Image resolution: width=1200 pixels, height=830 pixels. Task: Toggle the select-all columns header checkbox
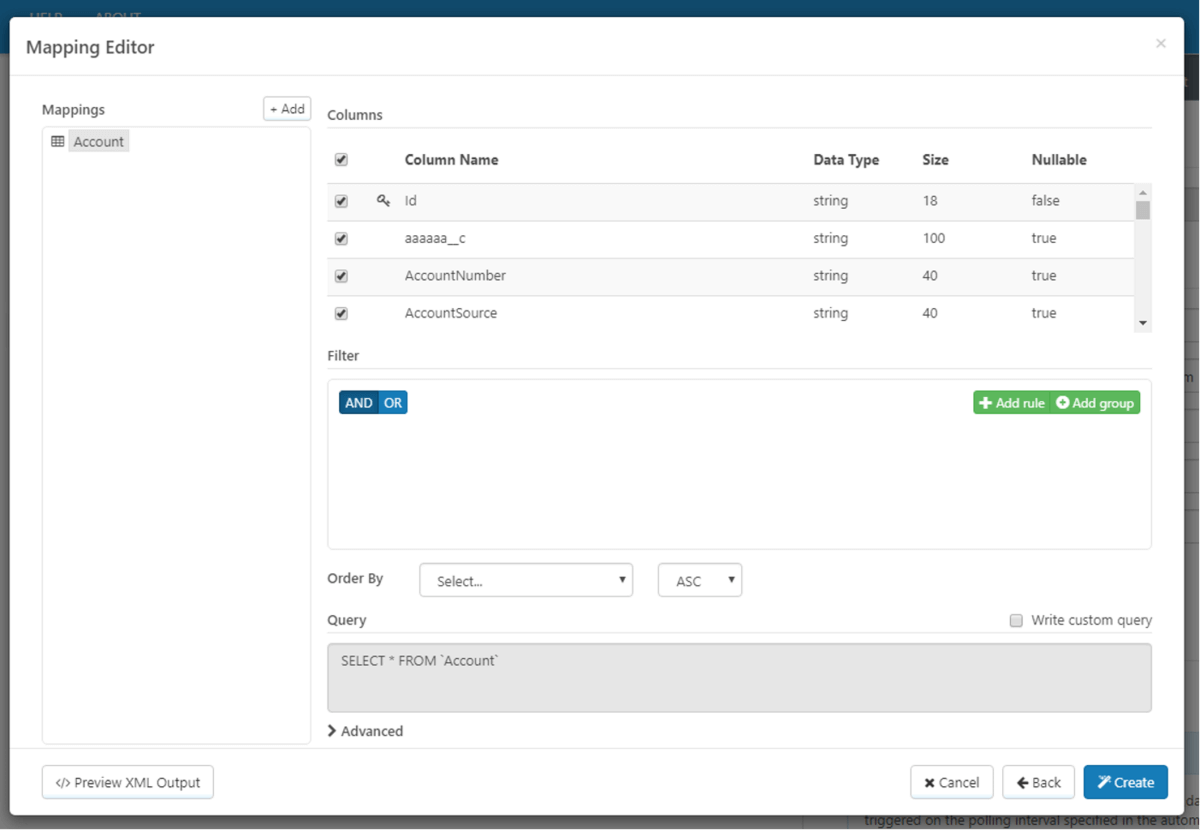pyautogui.click(x=341, y=160)
